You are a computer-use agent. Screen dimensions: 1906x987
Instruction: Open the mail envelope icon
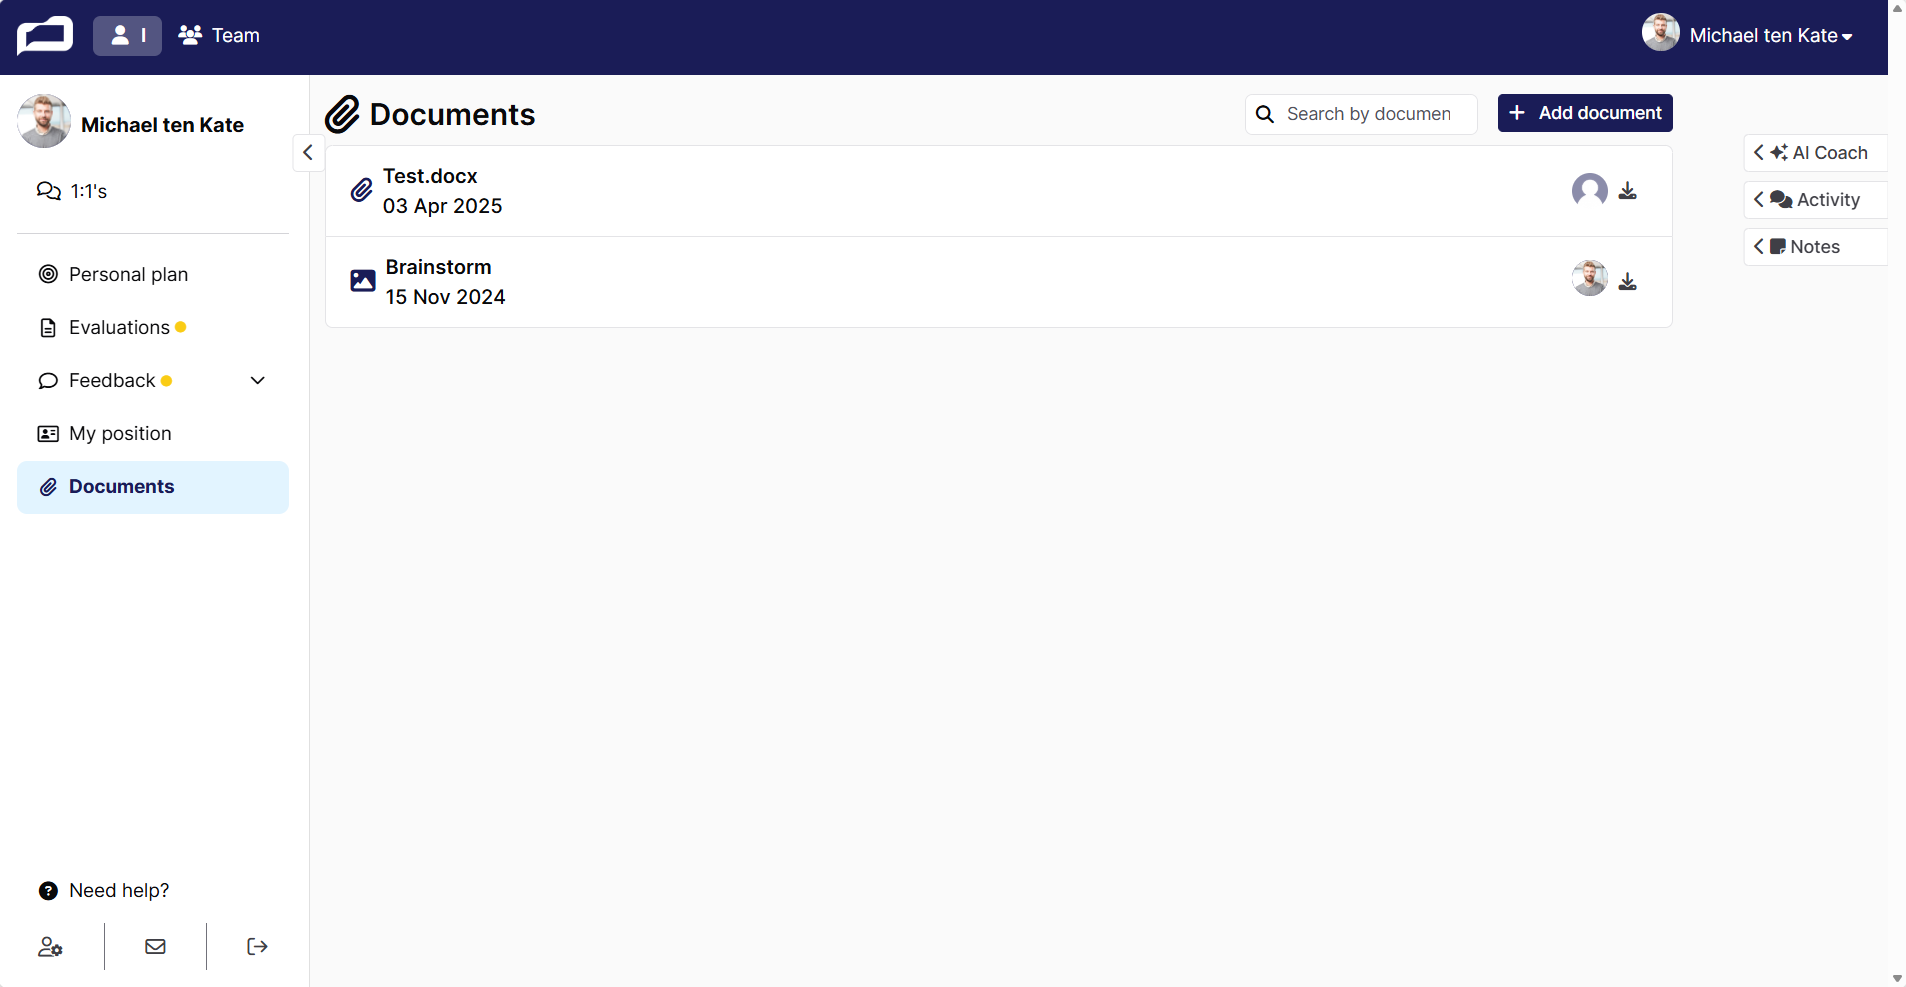[x=155, y=946]
